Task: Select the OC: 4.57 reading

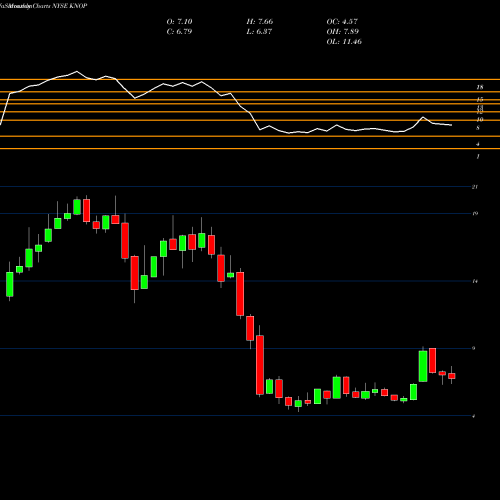Action: (342, 22)
